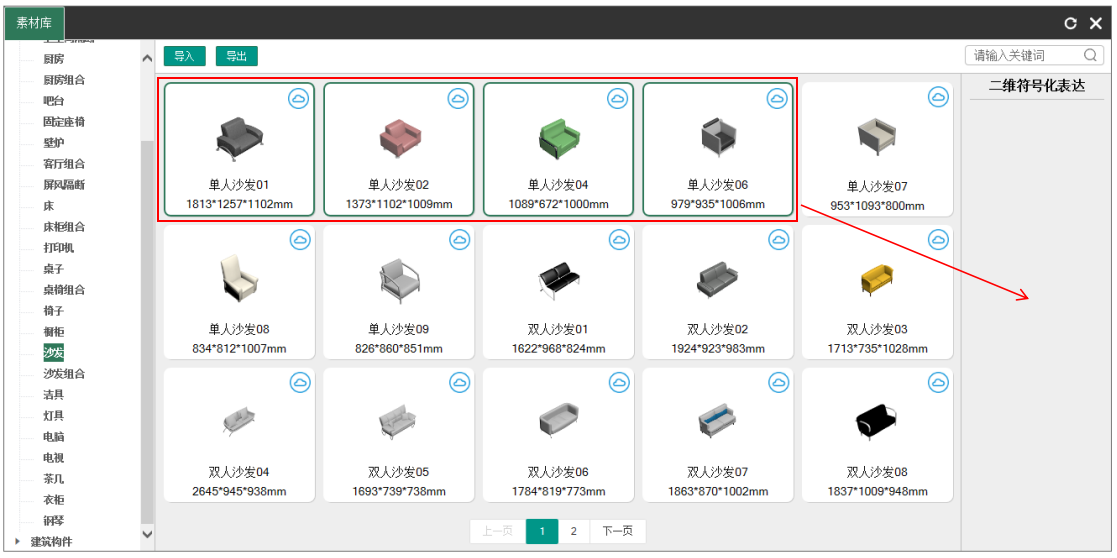The image size is (1117, 558).
Task: Click cloud icon on 单人沙发06 card
Action: (778, 99)
